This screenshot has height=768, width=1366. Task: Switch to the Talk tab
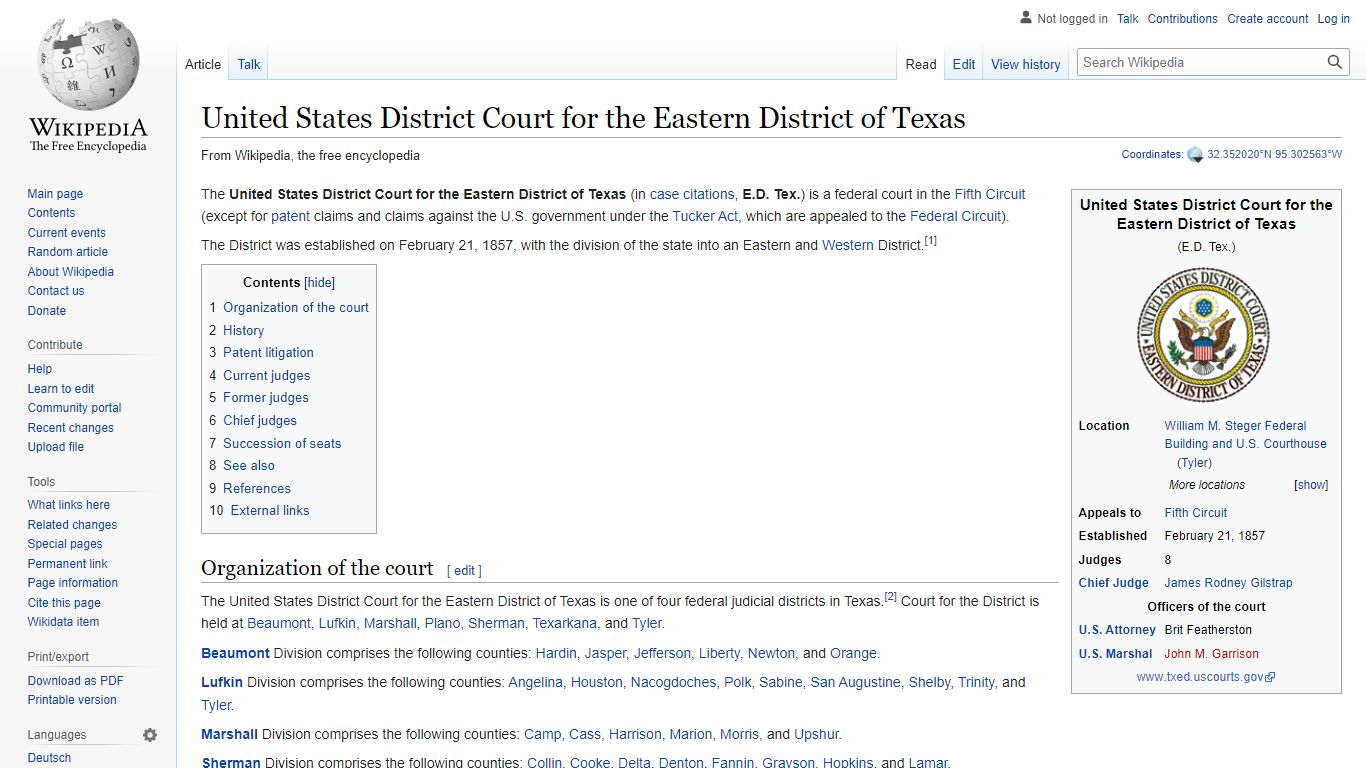point(249,64)
